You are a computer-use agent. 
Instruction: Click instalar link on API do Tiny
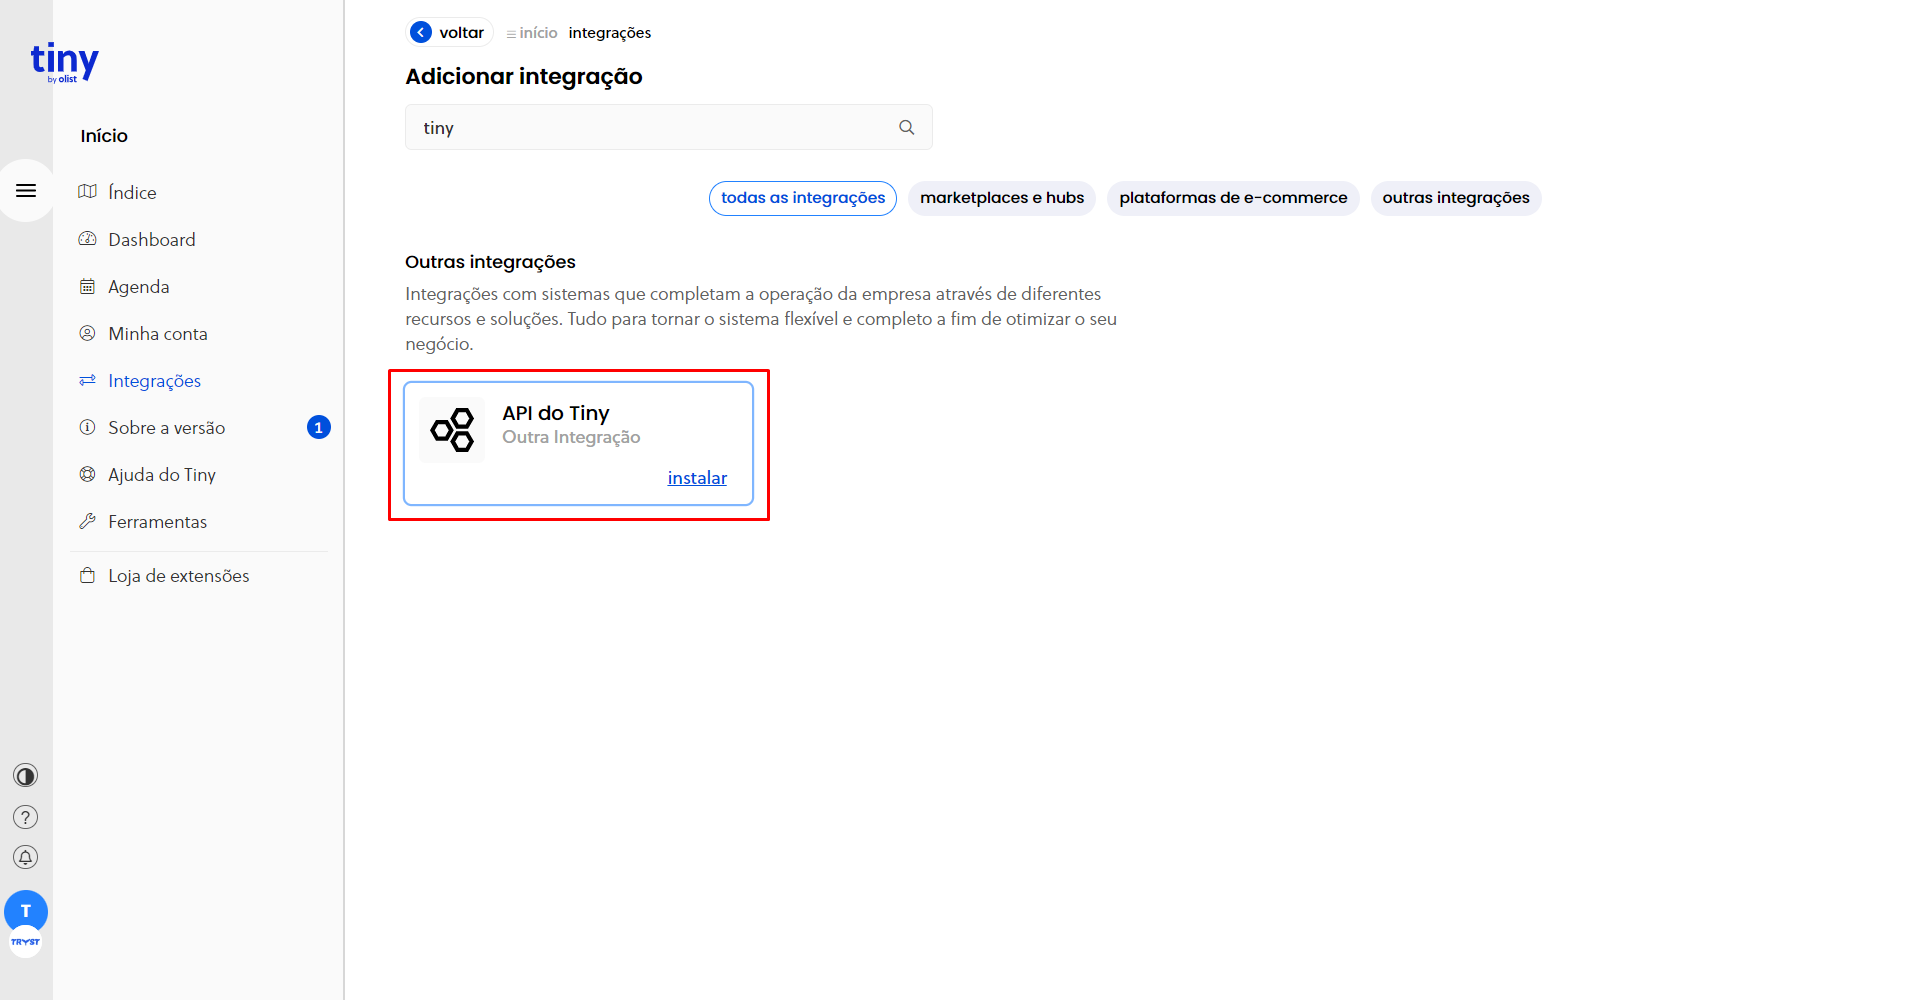[697, 478]
